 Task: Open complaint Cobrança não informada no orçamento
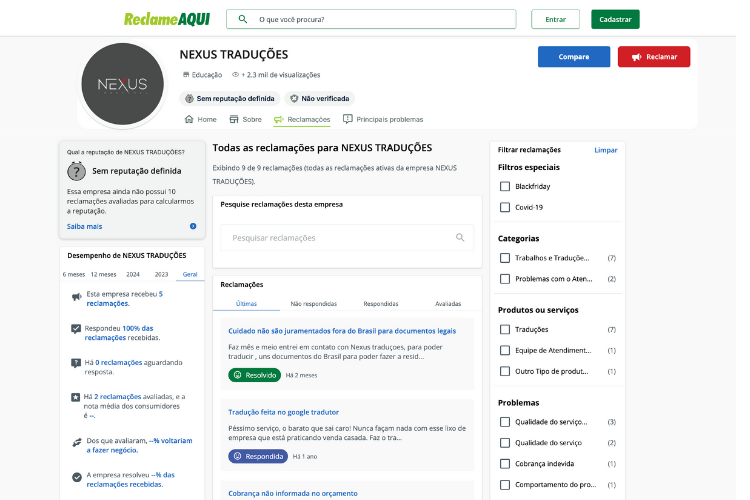(x=293, y=493)
